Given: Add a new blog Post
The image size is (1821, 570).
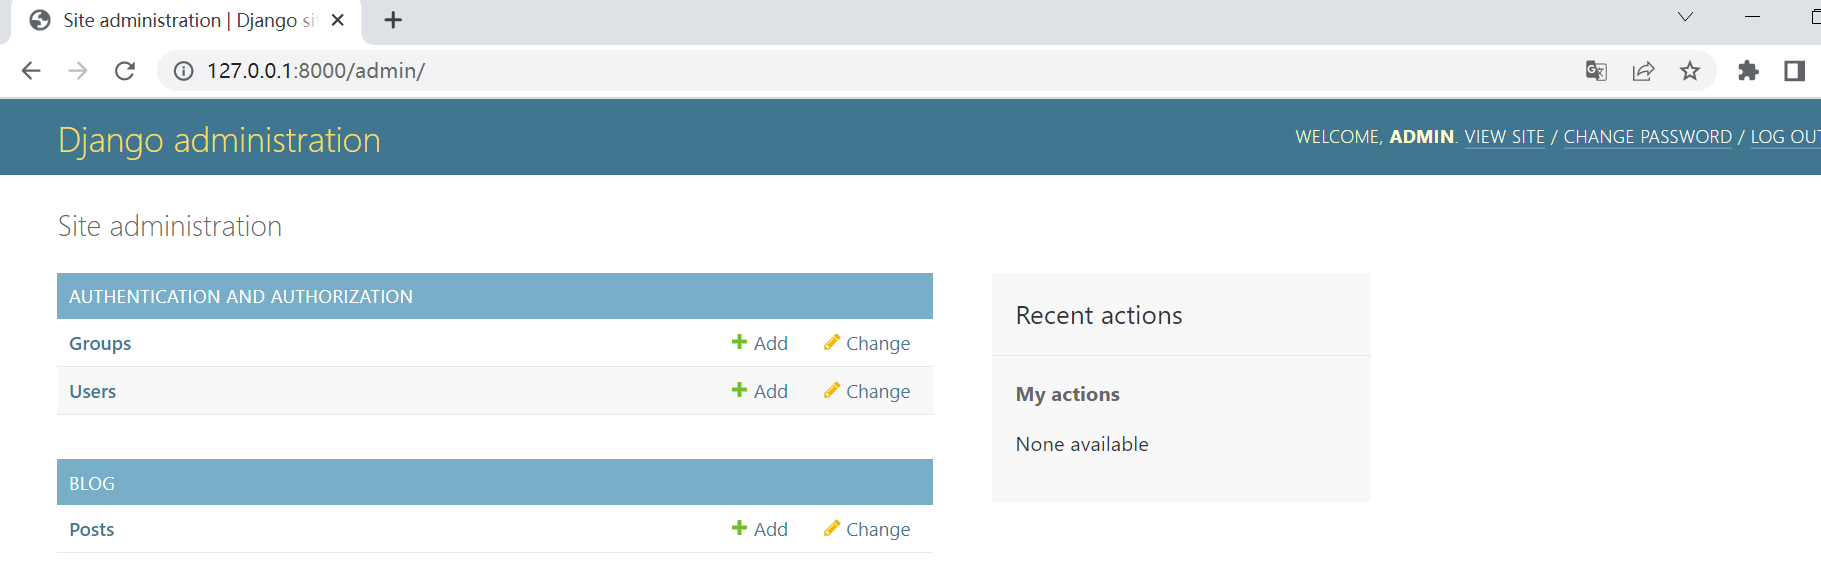Looking at the screenshot, I should (760, 529).
